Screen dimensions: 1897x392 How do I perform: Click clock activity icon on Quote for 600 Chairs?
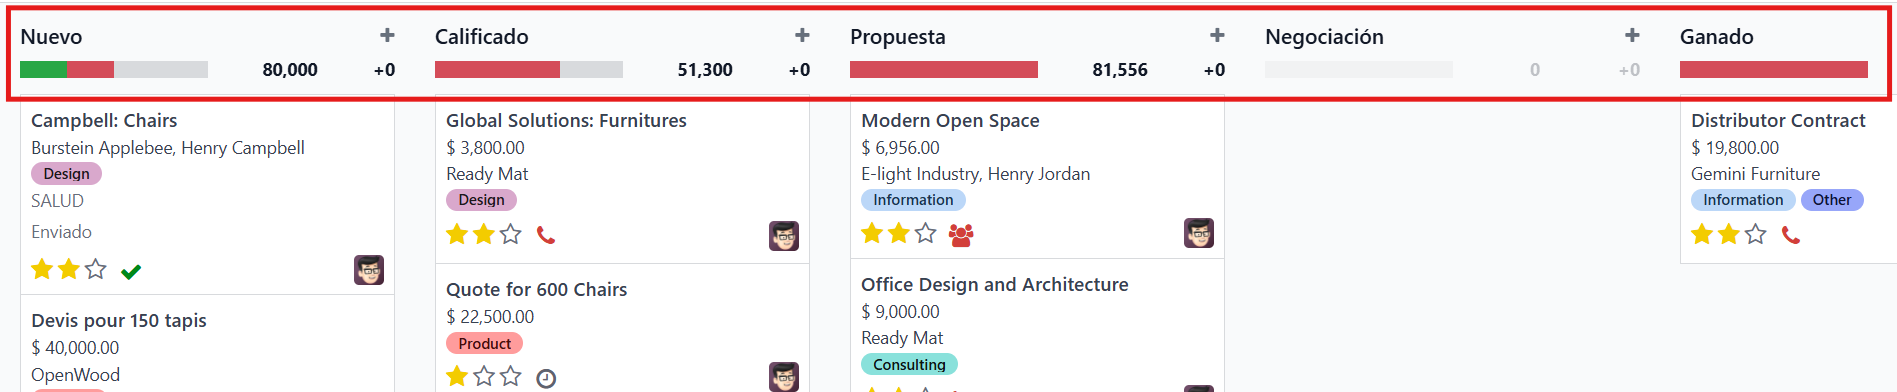tap(546, 378)
